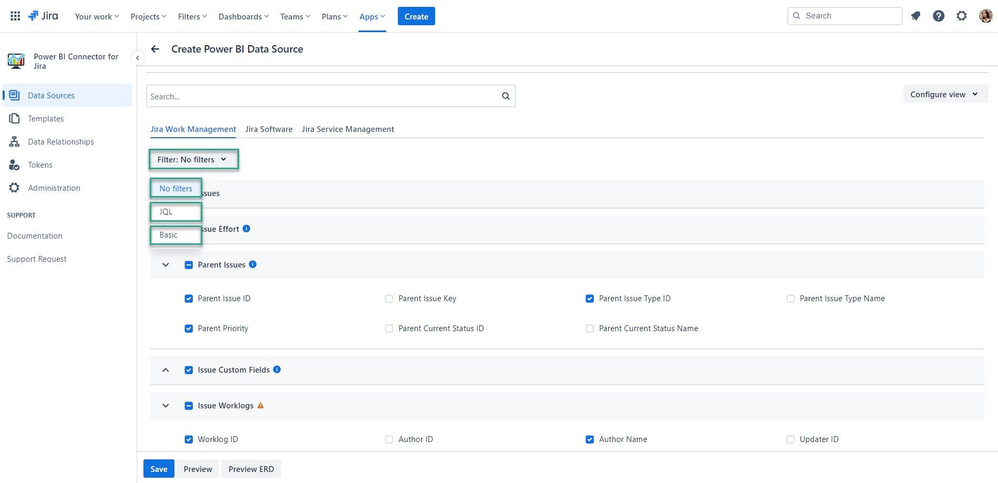Switch to Jira Work Management tab
This screenshot has height=483, width=998.
coord(193,129)
